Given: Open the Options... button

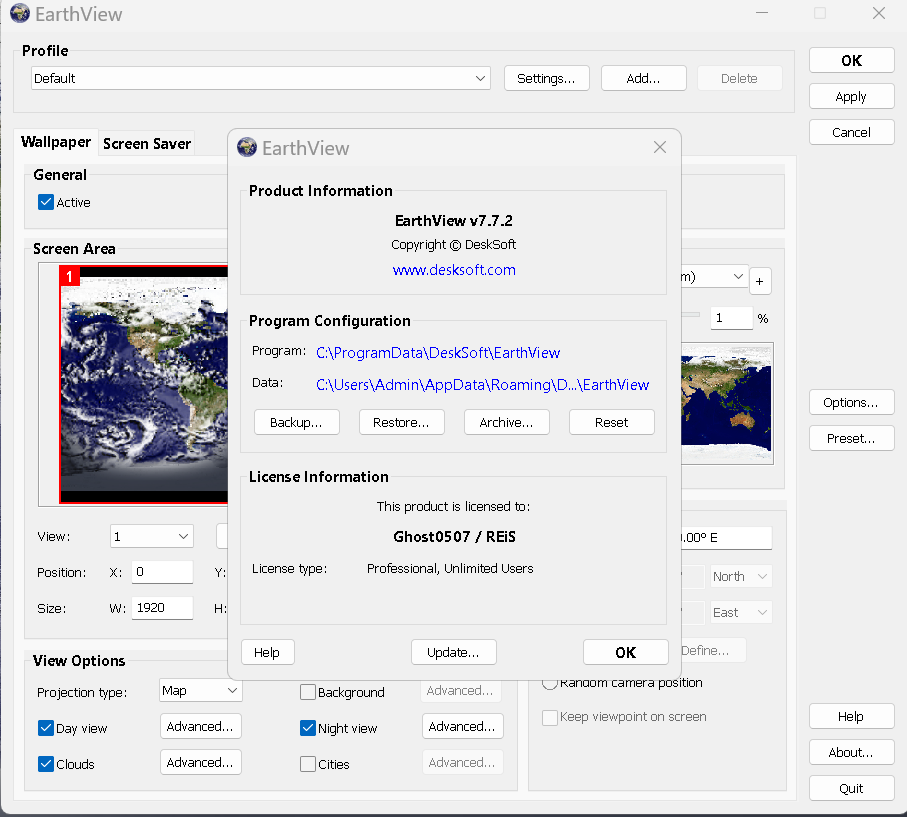Looking at the screenshot, I should point(851,402).
